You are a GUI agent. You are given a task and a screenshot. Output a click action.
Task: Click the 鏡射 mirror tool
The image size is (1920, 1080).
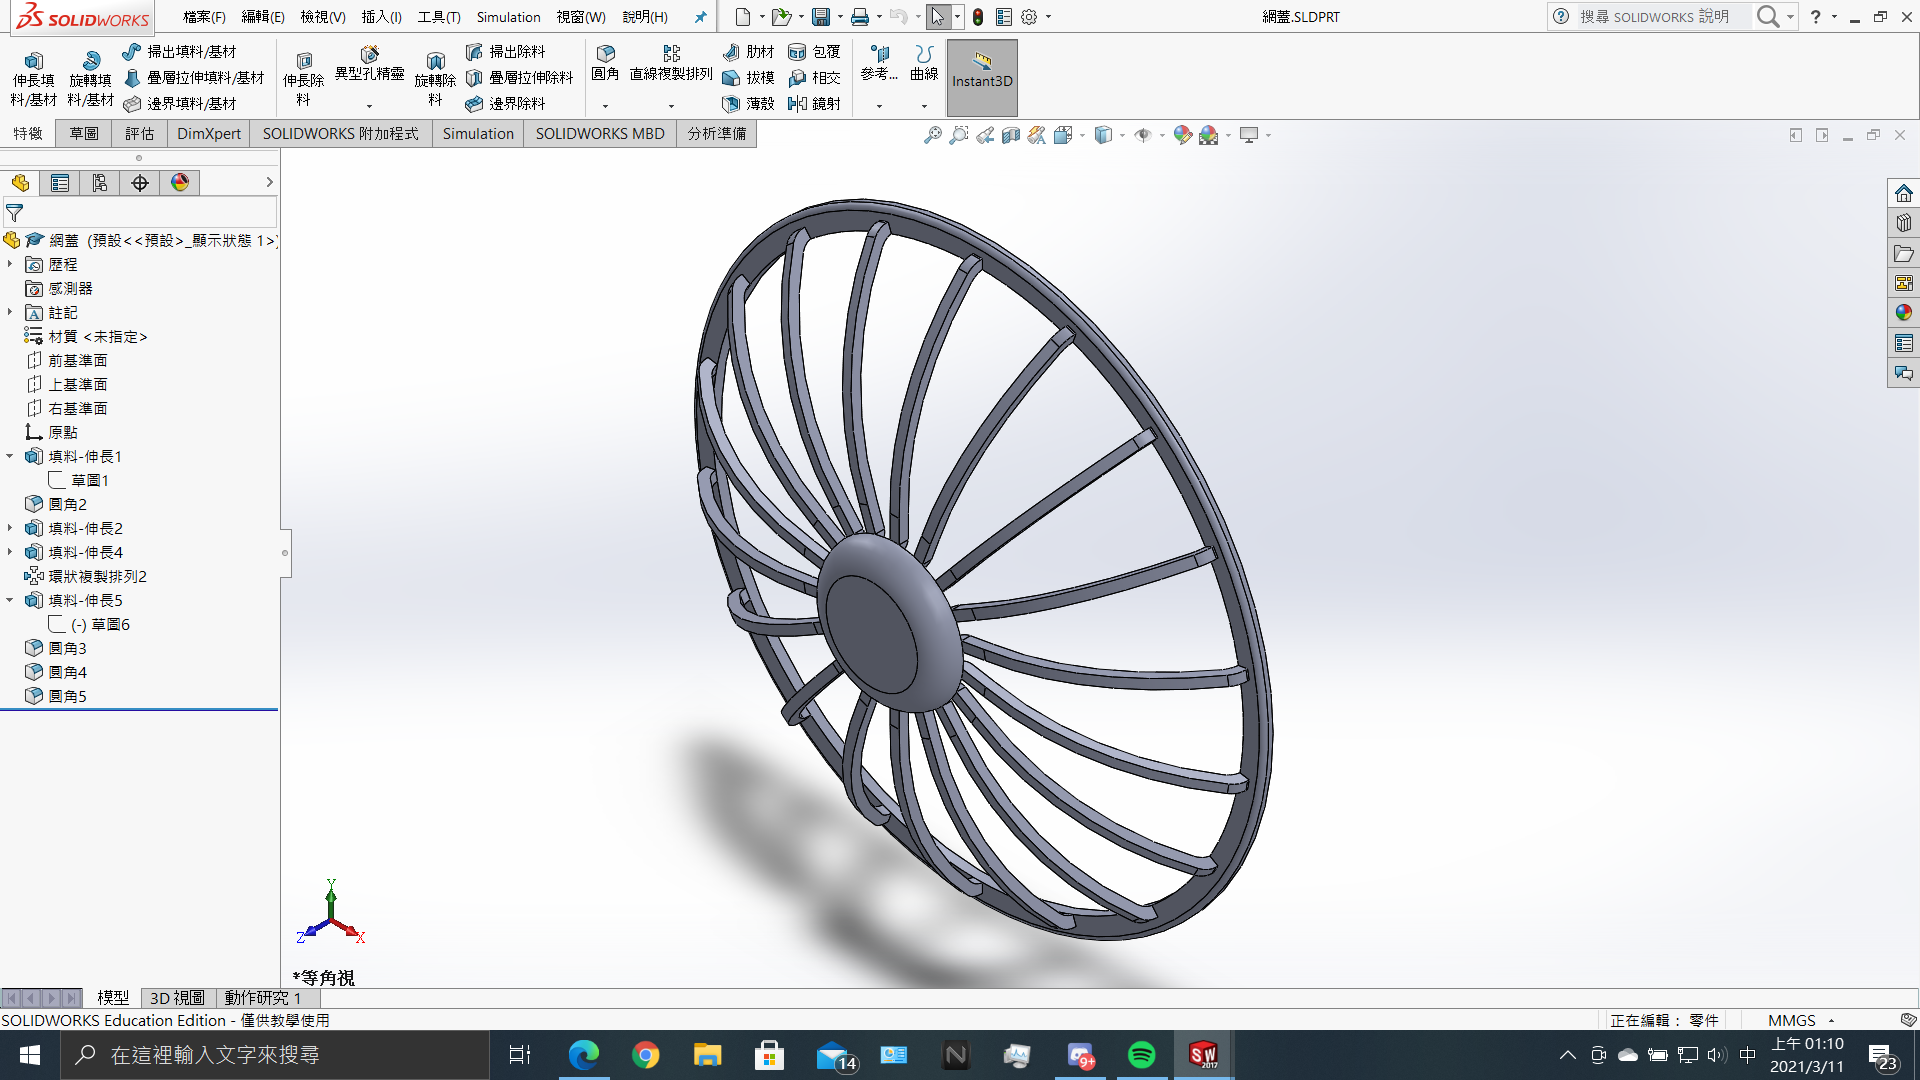(814, 103)
